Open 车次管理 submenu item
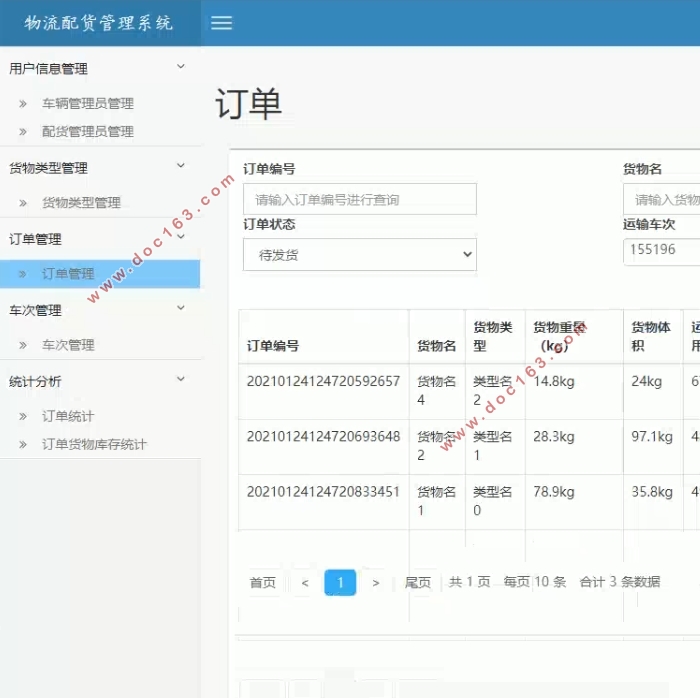The width and height of the screenshot is (700, 698). [68, 345]
